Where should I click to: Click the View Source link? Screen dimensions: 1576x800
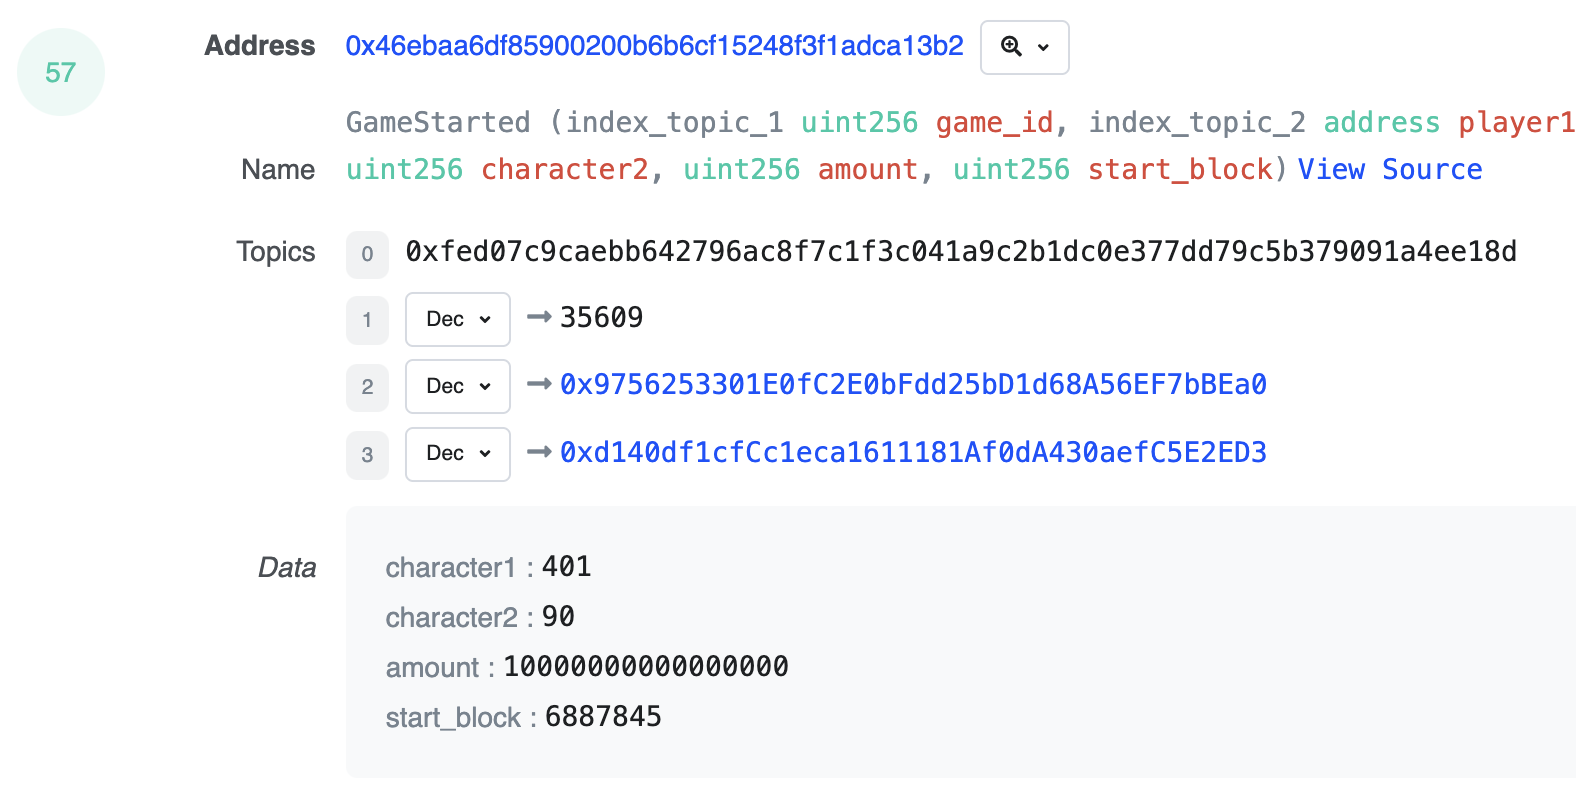point(1389,169)
